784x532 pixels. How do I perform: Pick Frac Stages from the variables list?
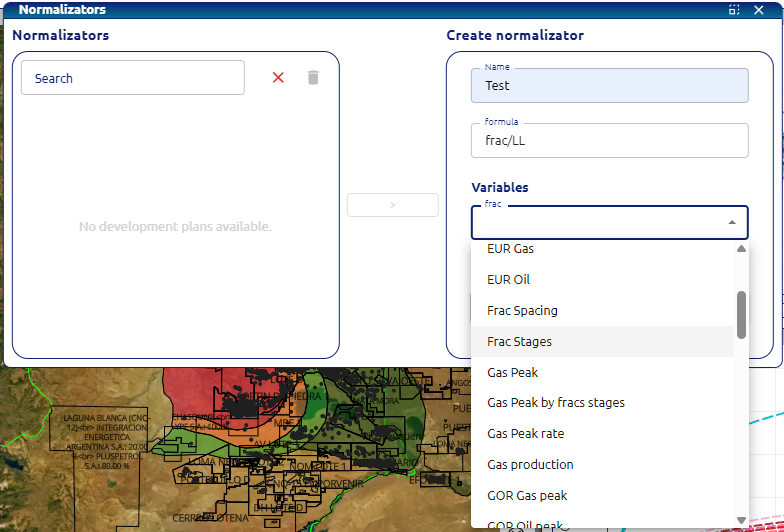click(519, 342)
